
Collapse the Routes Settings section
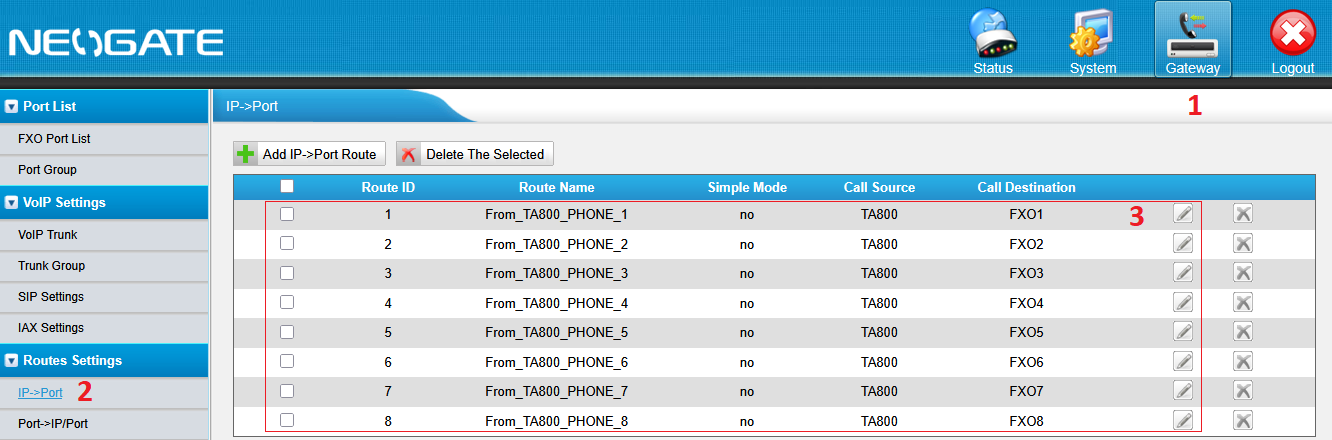point(12,360)
